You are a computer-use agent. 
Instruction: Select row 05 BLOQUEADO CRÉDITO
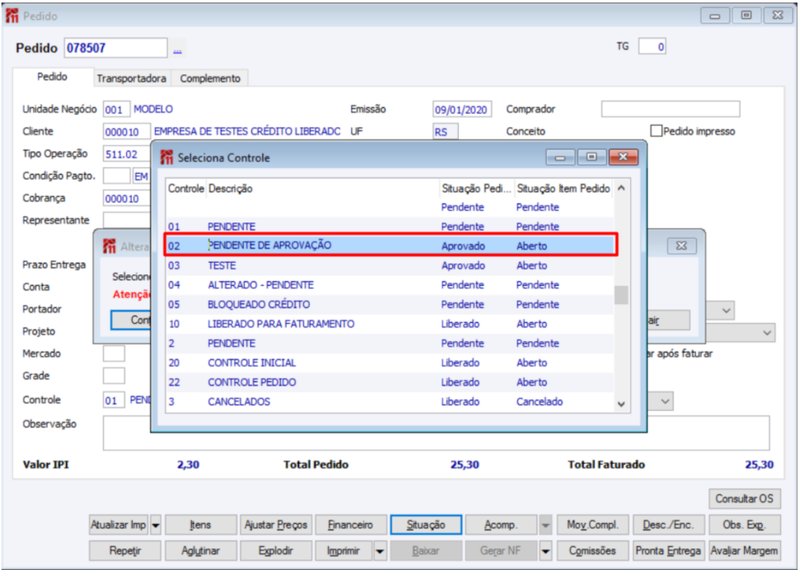click(390, 304)
